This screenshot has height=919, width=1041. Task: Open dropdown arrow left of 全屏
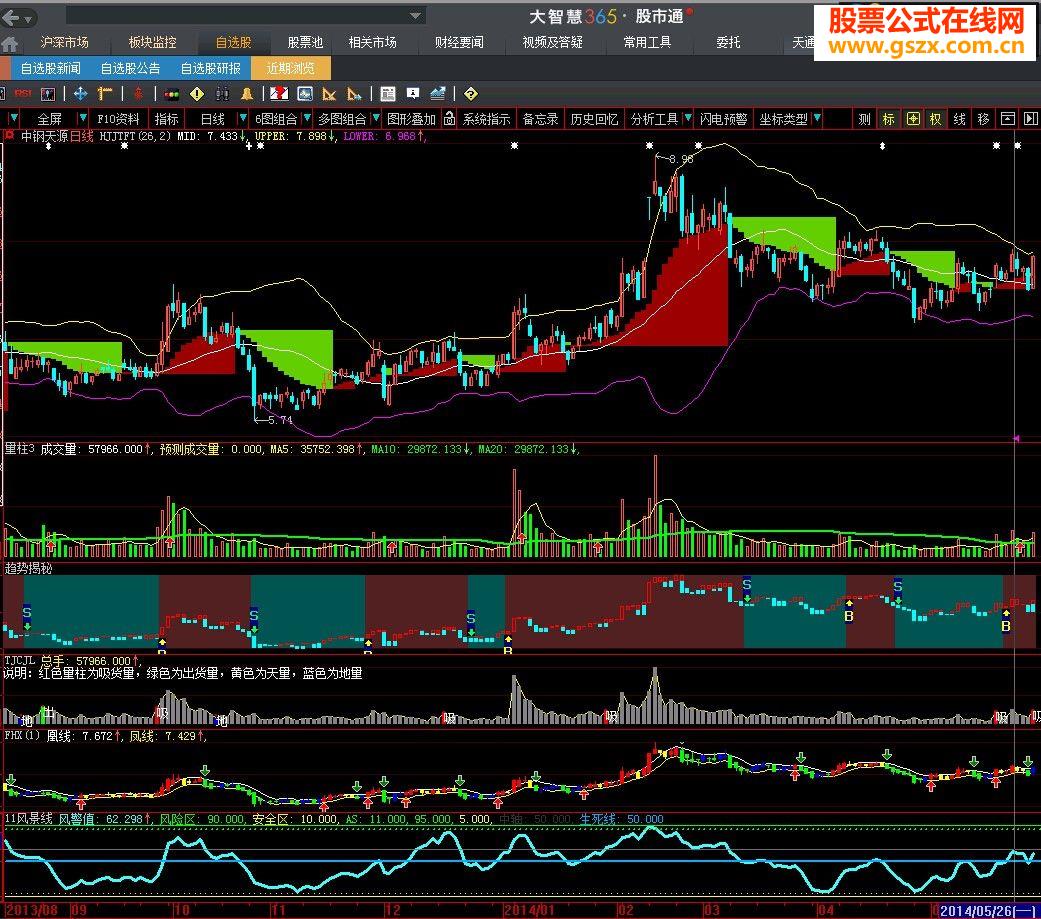(14, 118)
